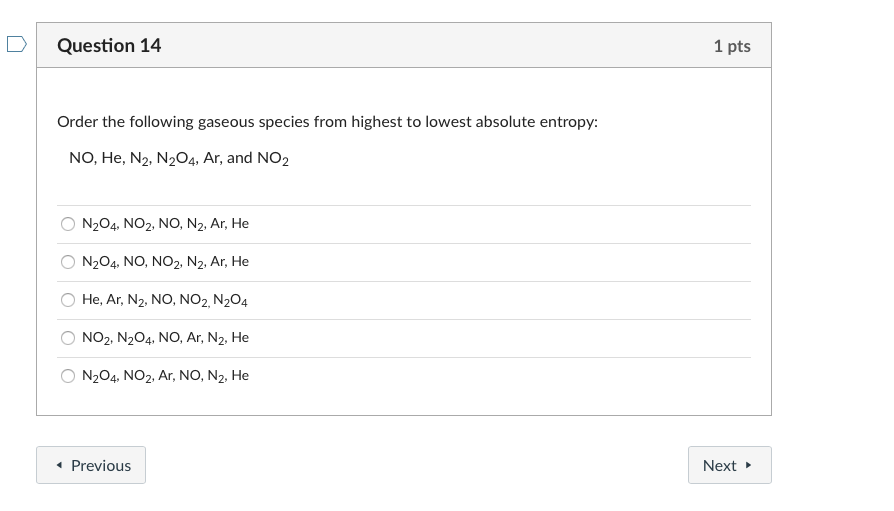Pick the radio for He, Ar, N2, NO, NO2, N2O4

(x=68, y=300)
